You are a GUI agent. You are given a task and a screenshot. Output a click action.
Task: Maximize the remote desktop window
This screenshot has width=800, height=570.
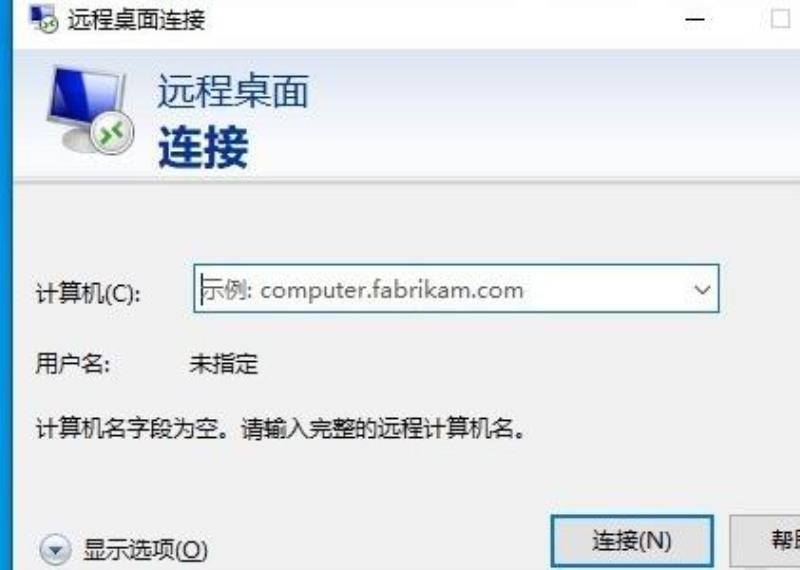[x=780, y=19]
